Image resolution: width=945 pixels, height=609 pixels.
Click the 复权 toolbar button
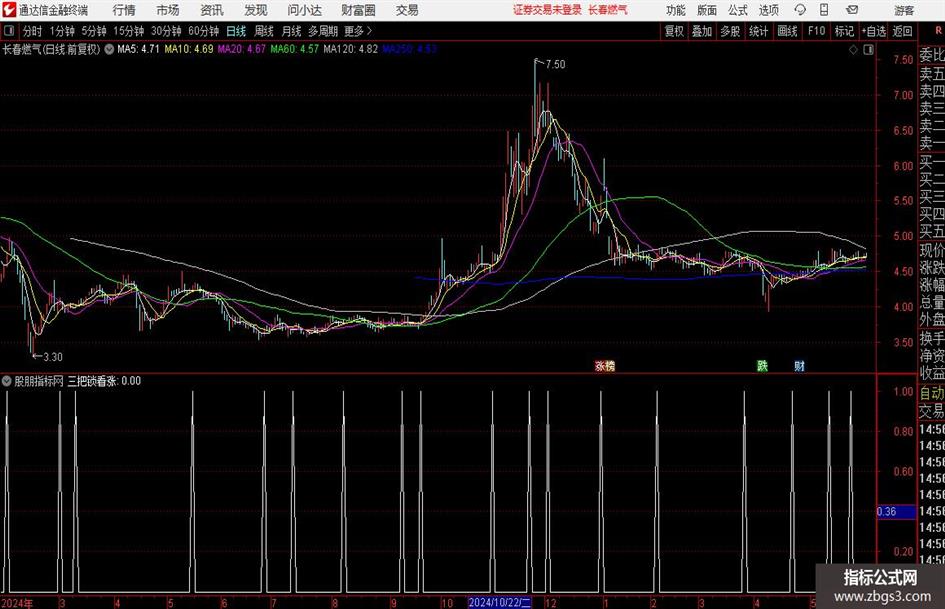click(x=674, y=31)
